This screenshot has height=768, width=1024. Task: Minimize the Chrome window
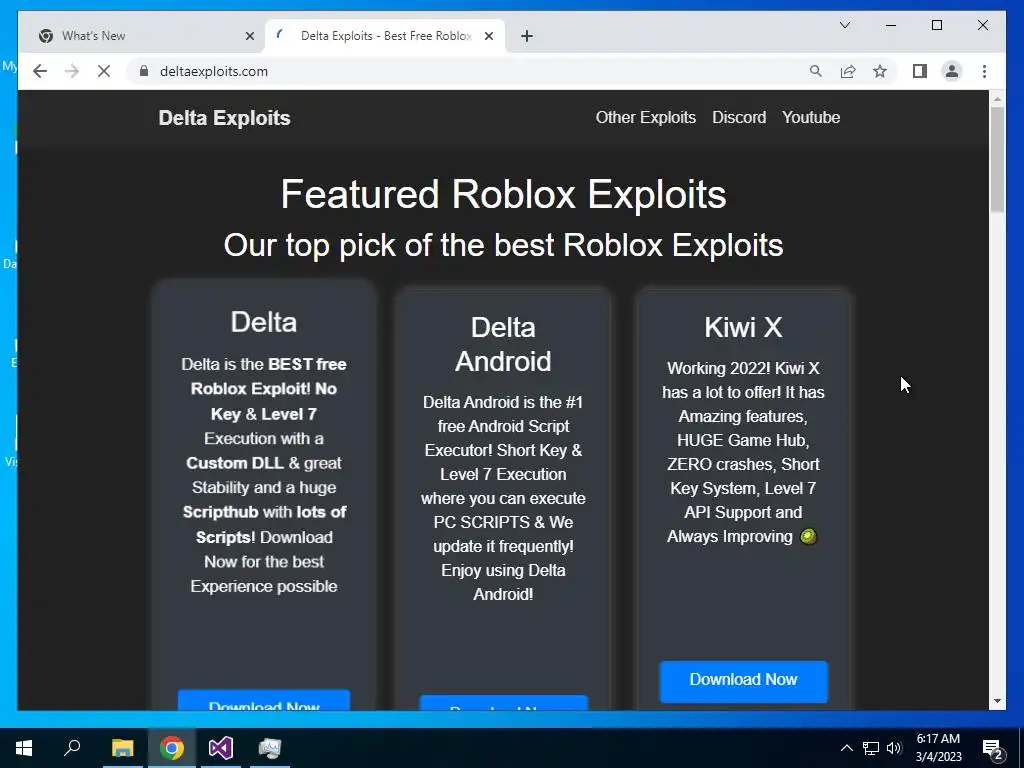[x=891, y=25]
